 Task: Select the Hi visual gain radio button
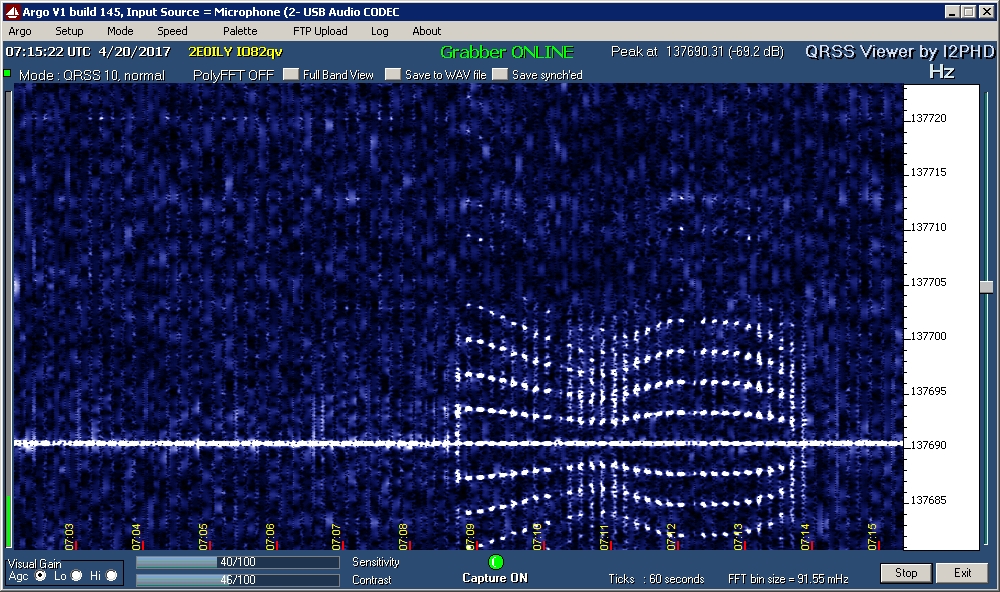click(112, 575)
